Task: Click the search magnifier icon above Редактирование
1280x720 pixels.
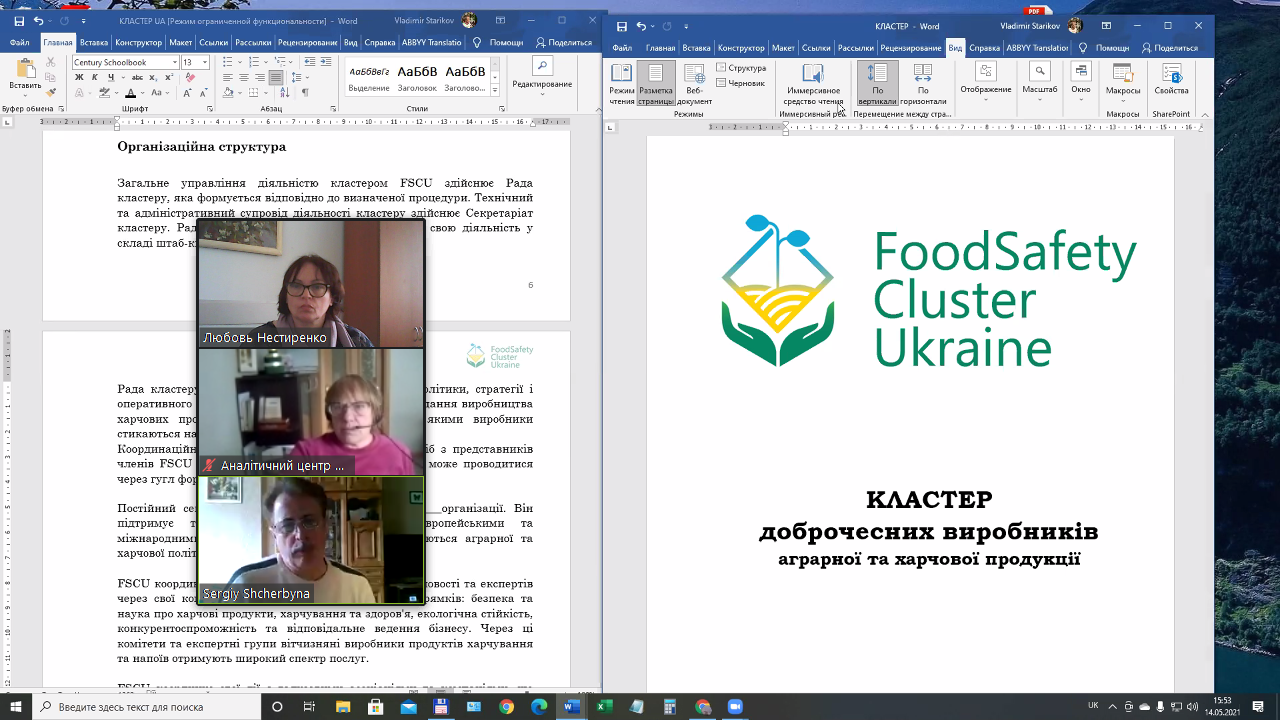Action: 542,66
